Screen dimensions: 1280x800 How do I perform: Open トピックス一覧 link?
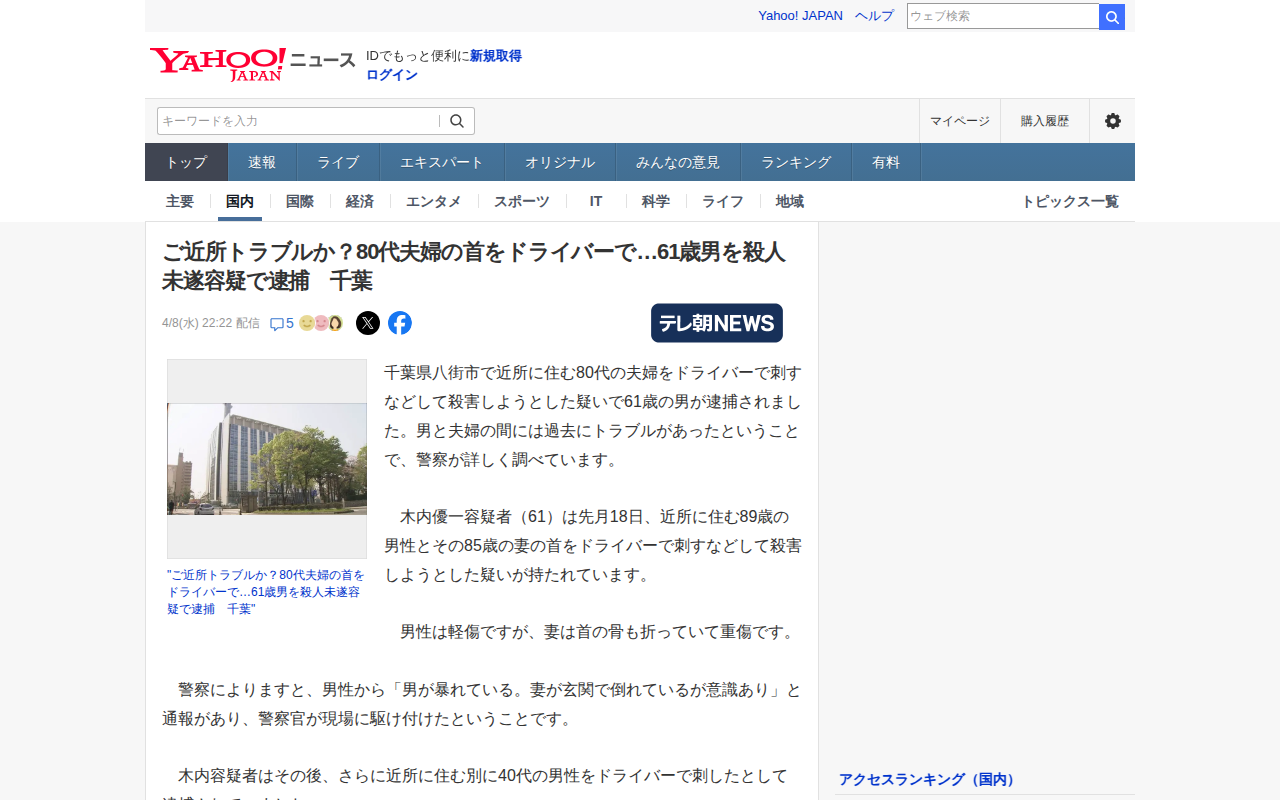click(x=1069, y=201)
